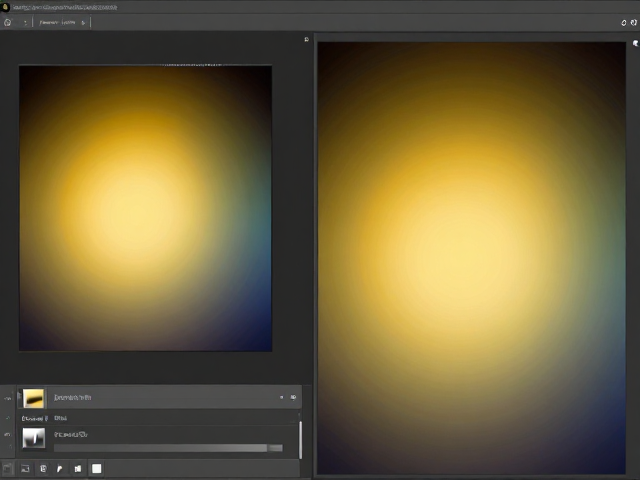Click the icon at the right preview panel's top-right corner

click(635, 43)
